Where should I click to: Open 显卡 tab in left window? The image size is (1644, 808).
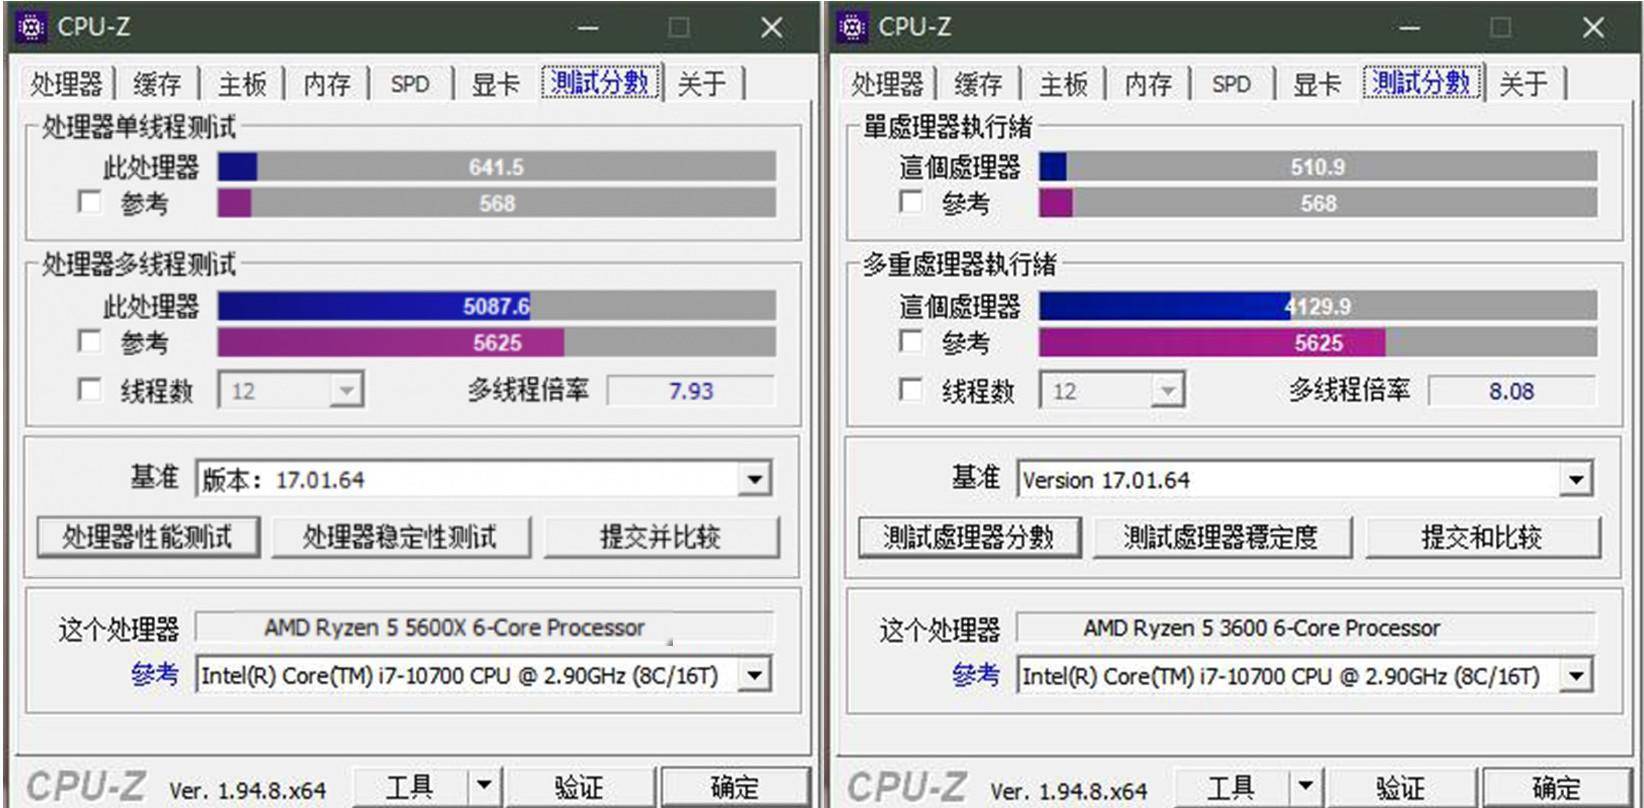click(496, 84)
